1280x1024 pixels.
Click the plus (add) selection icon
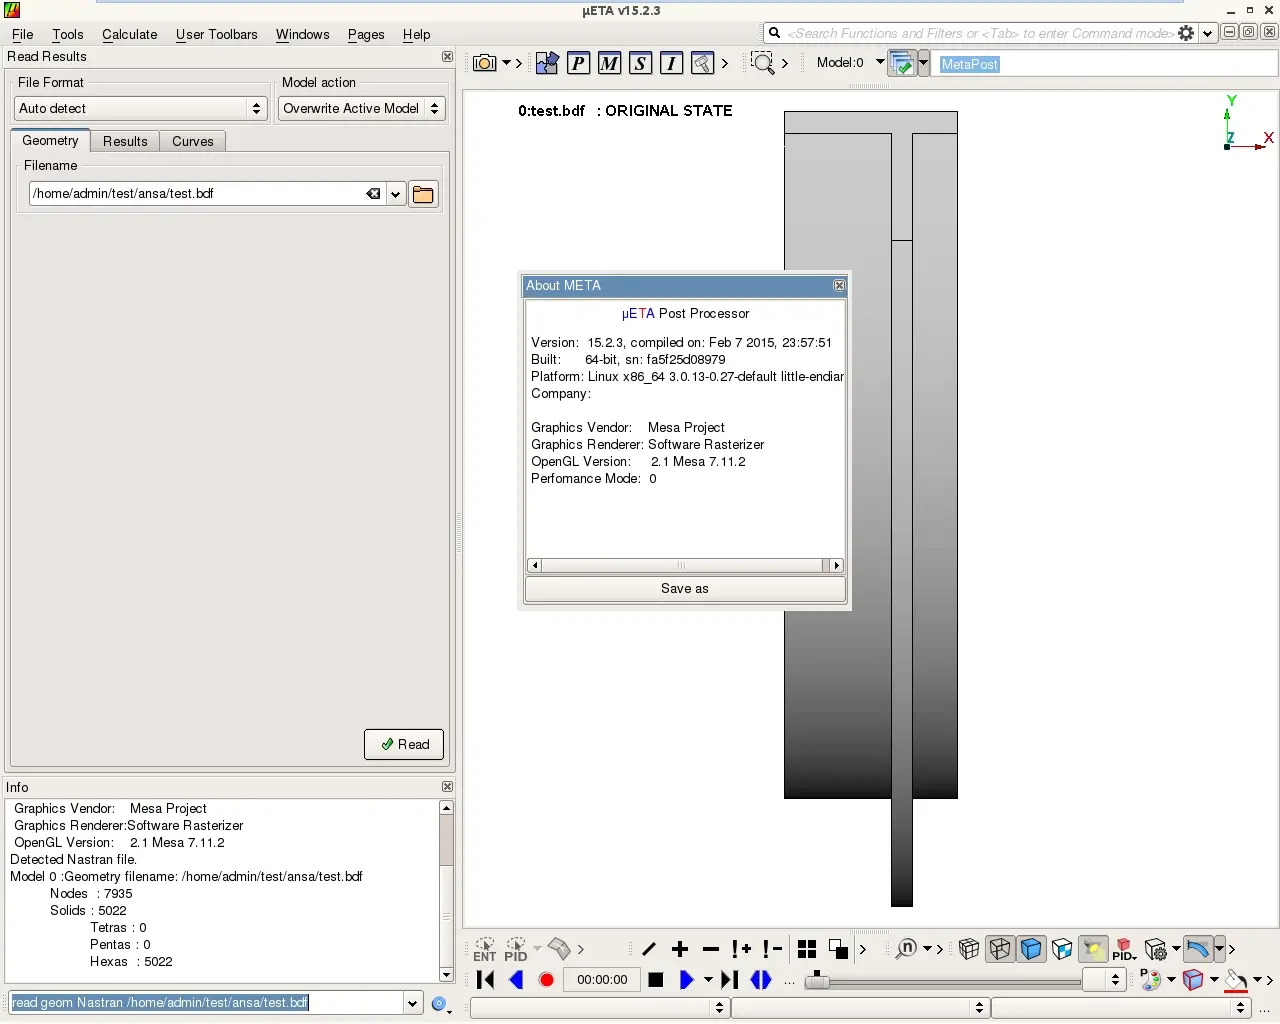tap(680, 949)
